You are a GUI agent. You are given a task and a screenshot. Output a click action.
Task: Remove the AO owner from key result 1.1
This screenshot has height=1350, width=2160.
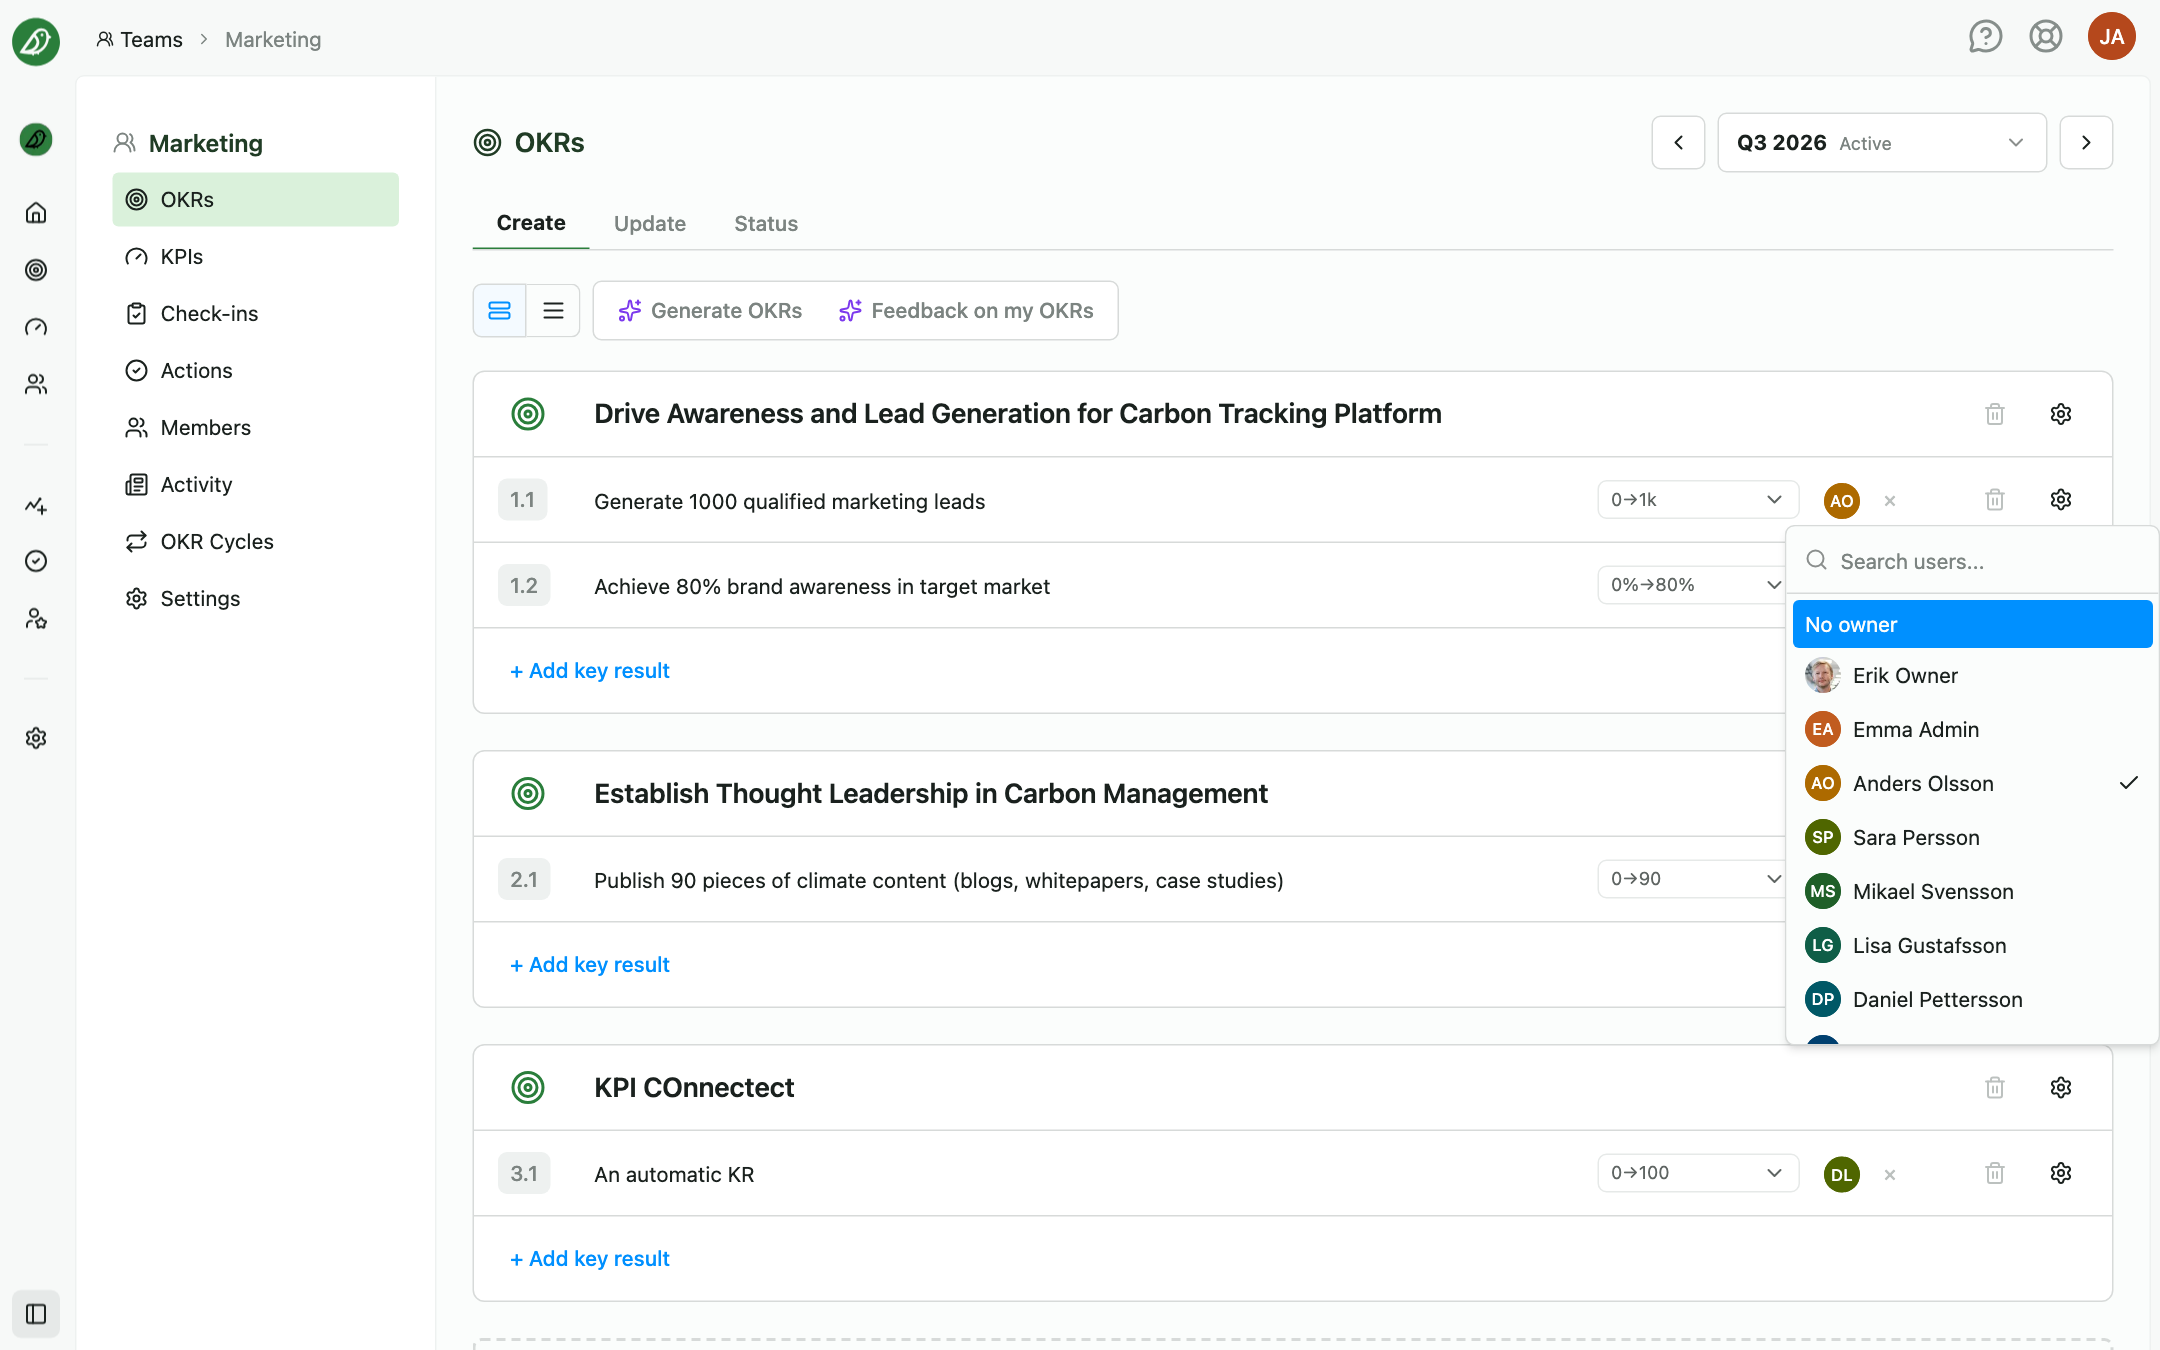tap(1890, 501)
